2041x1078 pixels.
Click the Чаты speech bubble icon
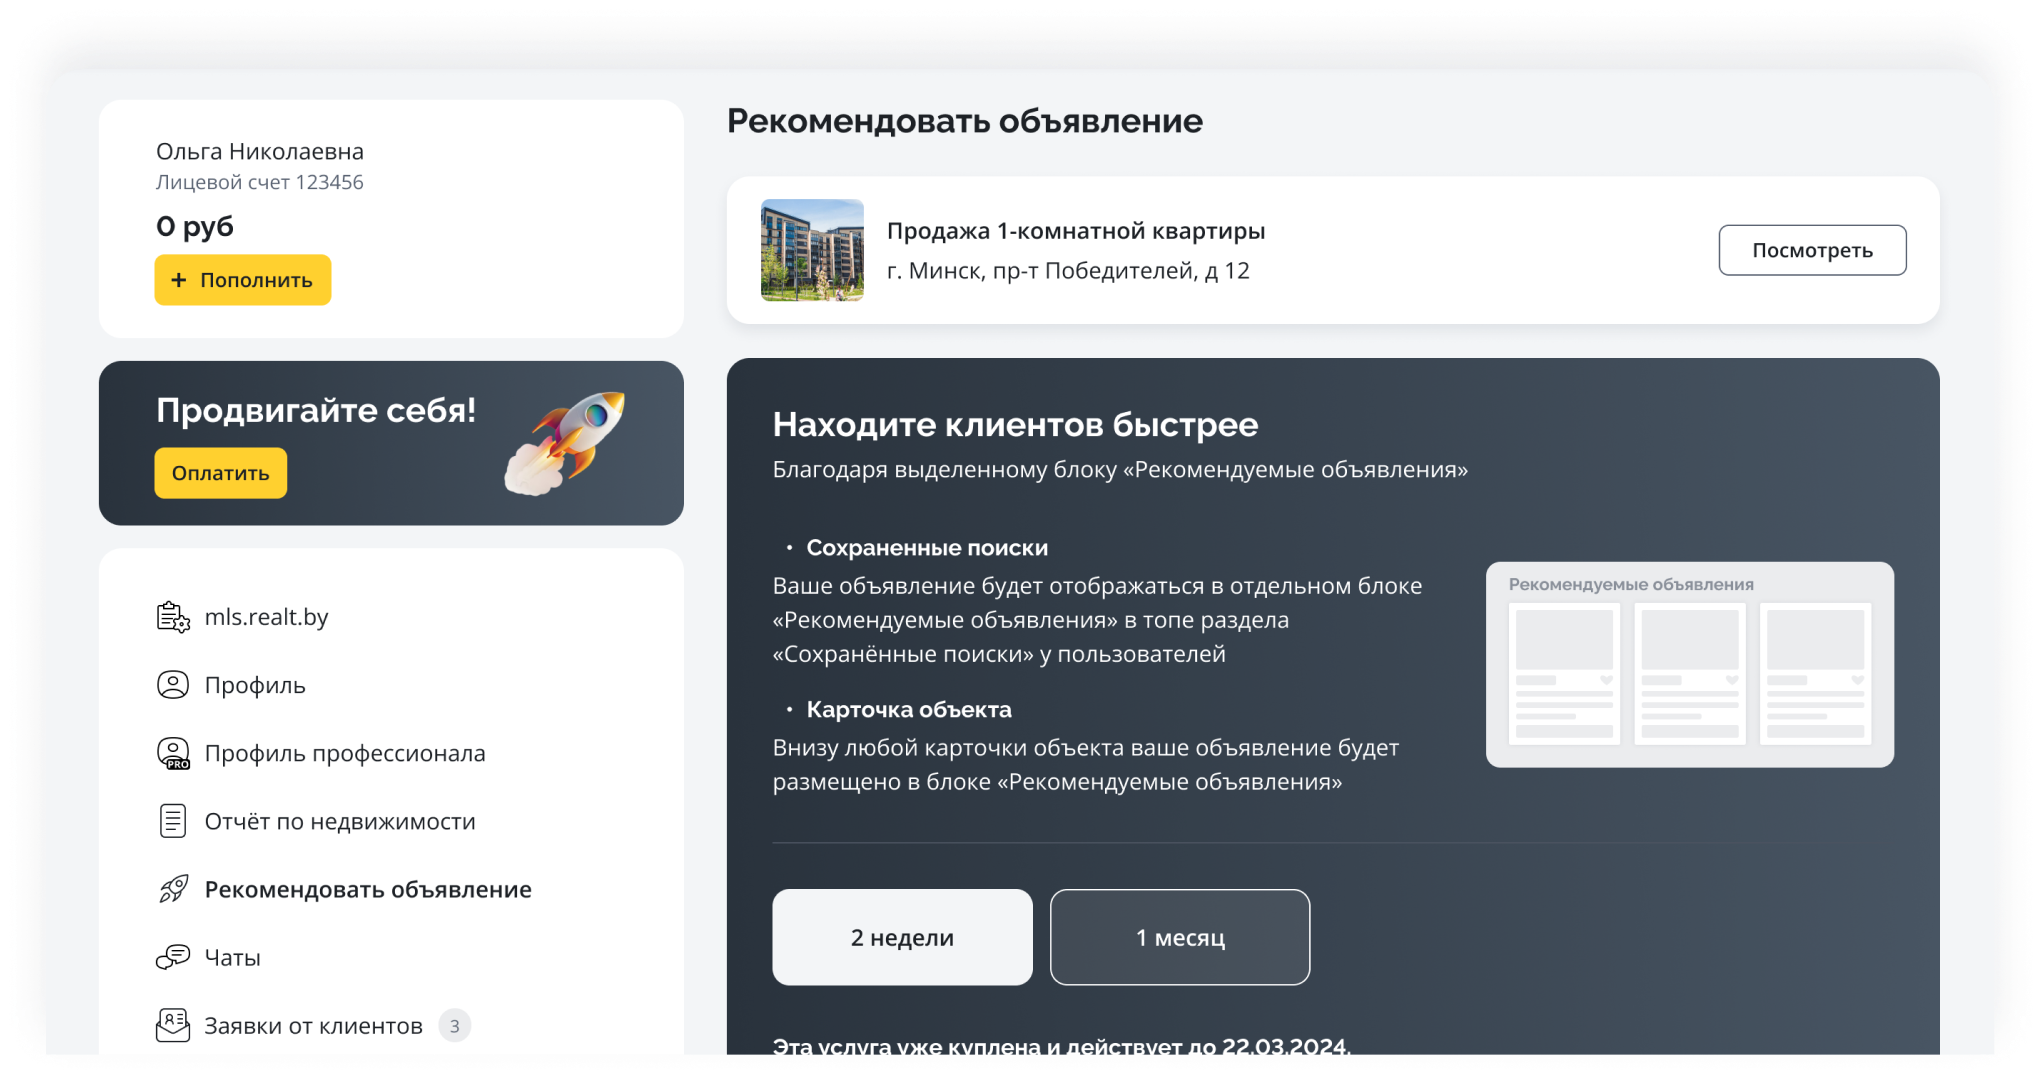[173, 957]
